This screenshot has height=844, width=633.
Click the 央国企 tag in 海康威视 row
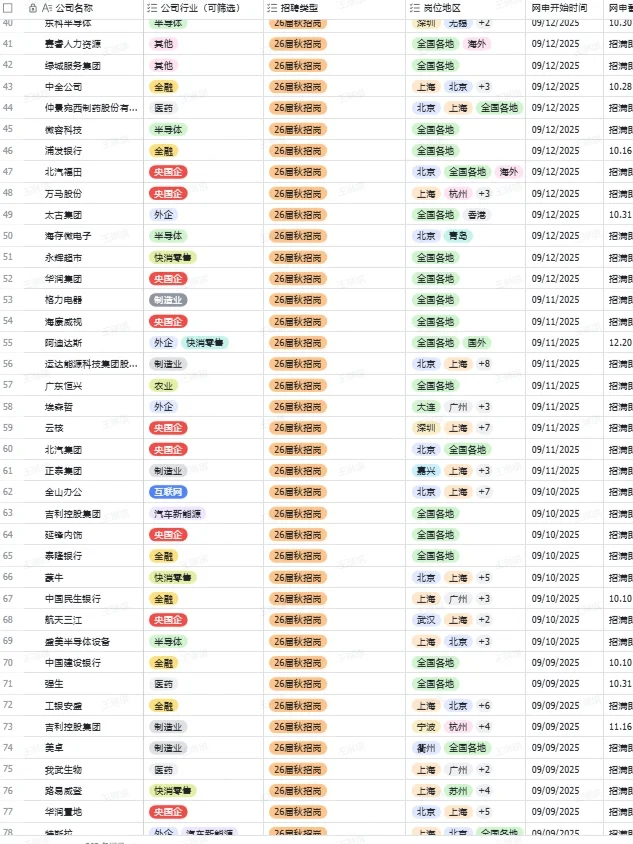[168, 322]
